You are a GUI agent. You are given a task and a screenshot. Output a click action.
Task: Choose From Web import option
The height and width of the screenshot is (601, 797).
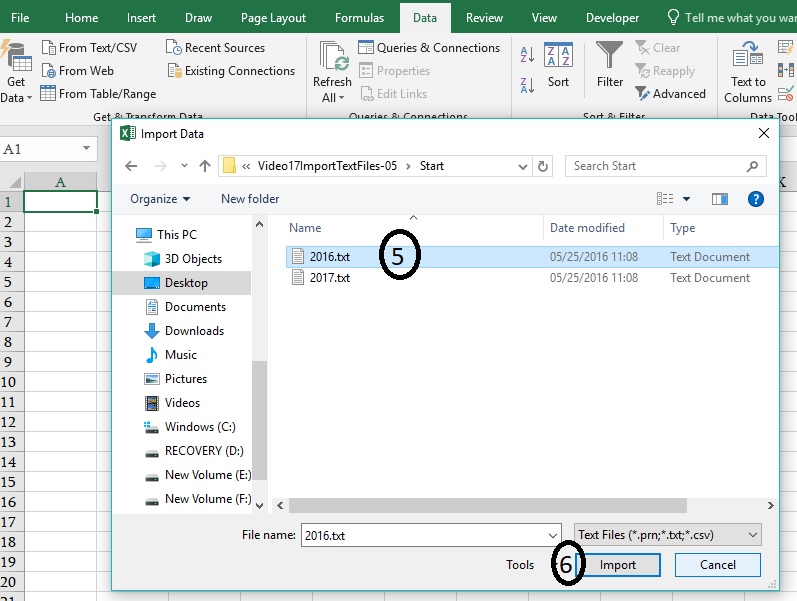click(x=78, y=71)
